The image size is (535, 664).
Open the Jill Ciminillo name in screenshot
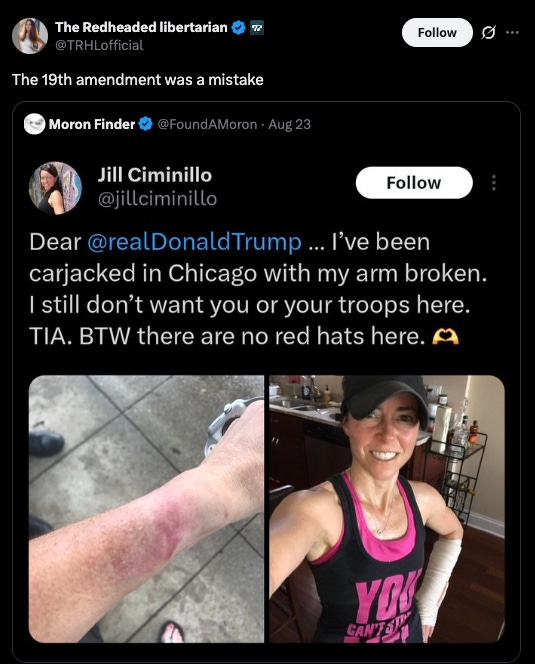click(x=155, y=175)
